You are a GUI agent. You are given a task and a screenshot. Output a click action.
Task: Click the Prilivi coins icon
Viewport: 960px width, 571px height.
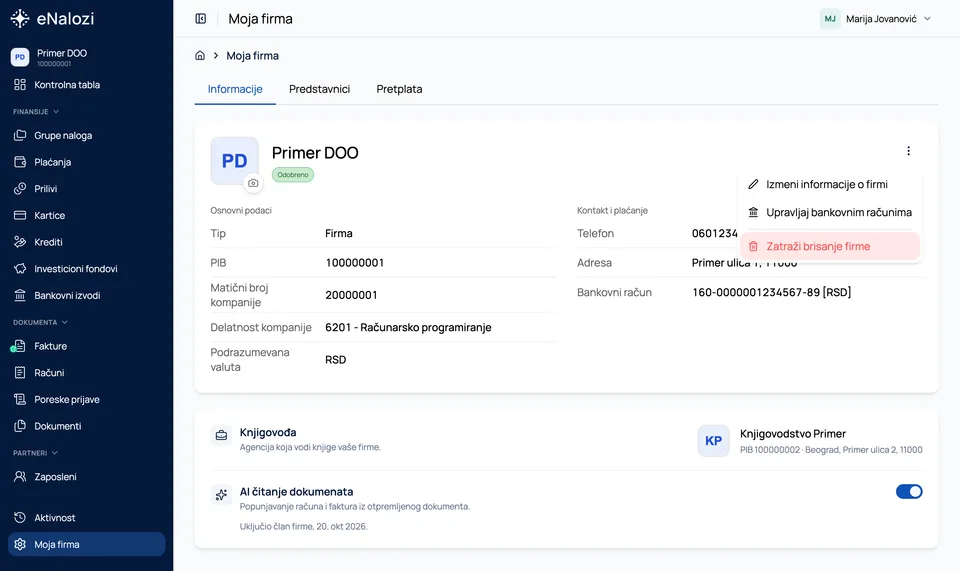pos(20,188)
